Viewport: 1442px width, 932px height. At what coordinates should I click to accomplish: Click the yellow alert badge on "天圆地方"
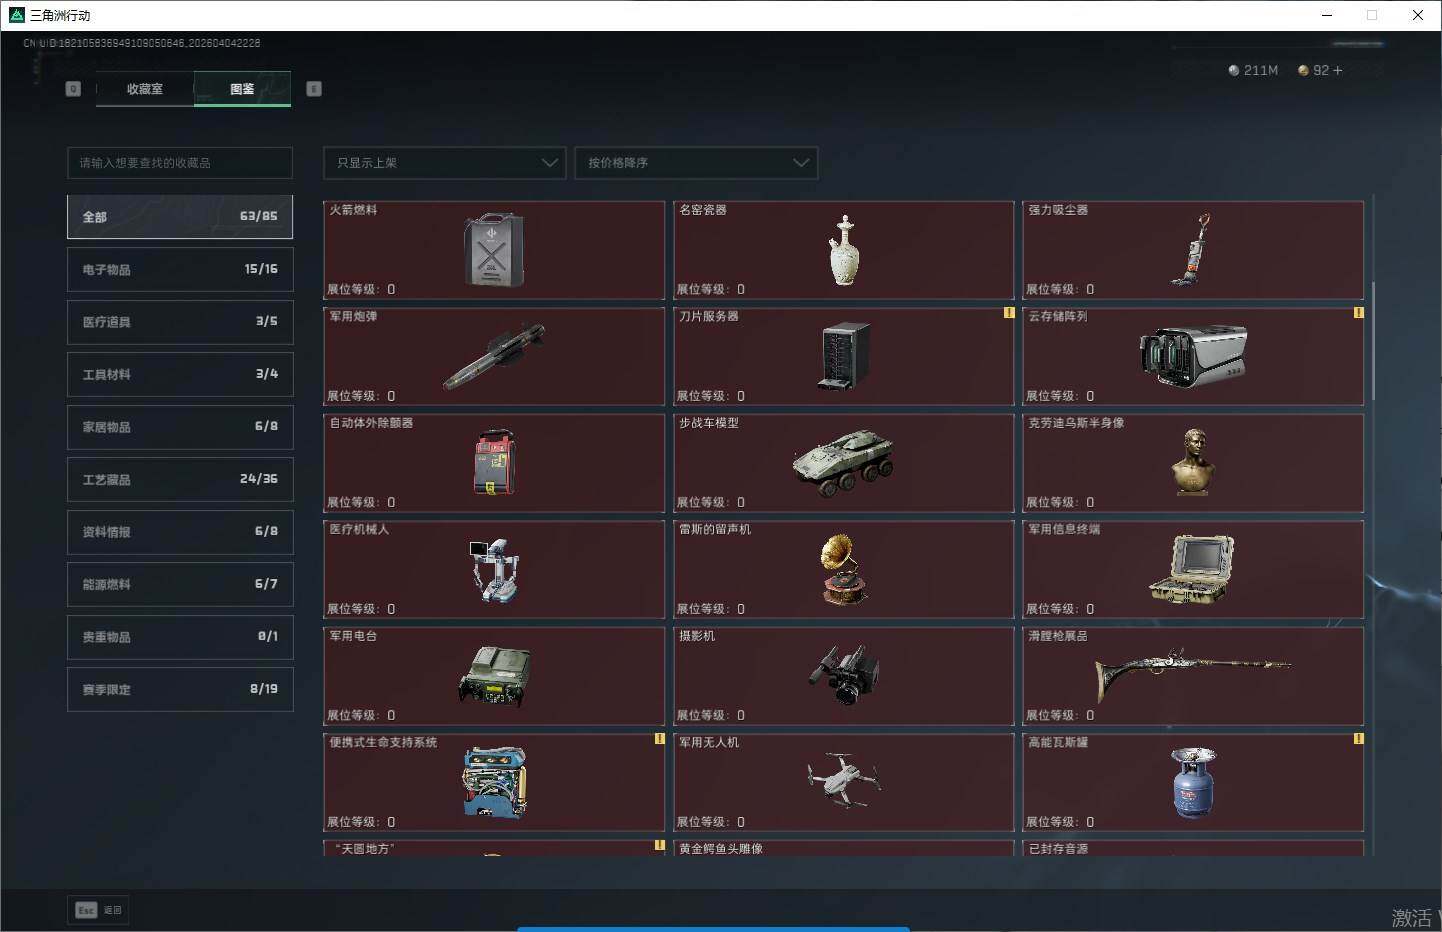pyautogui.click(x=659, y=845)
